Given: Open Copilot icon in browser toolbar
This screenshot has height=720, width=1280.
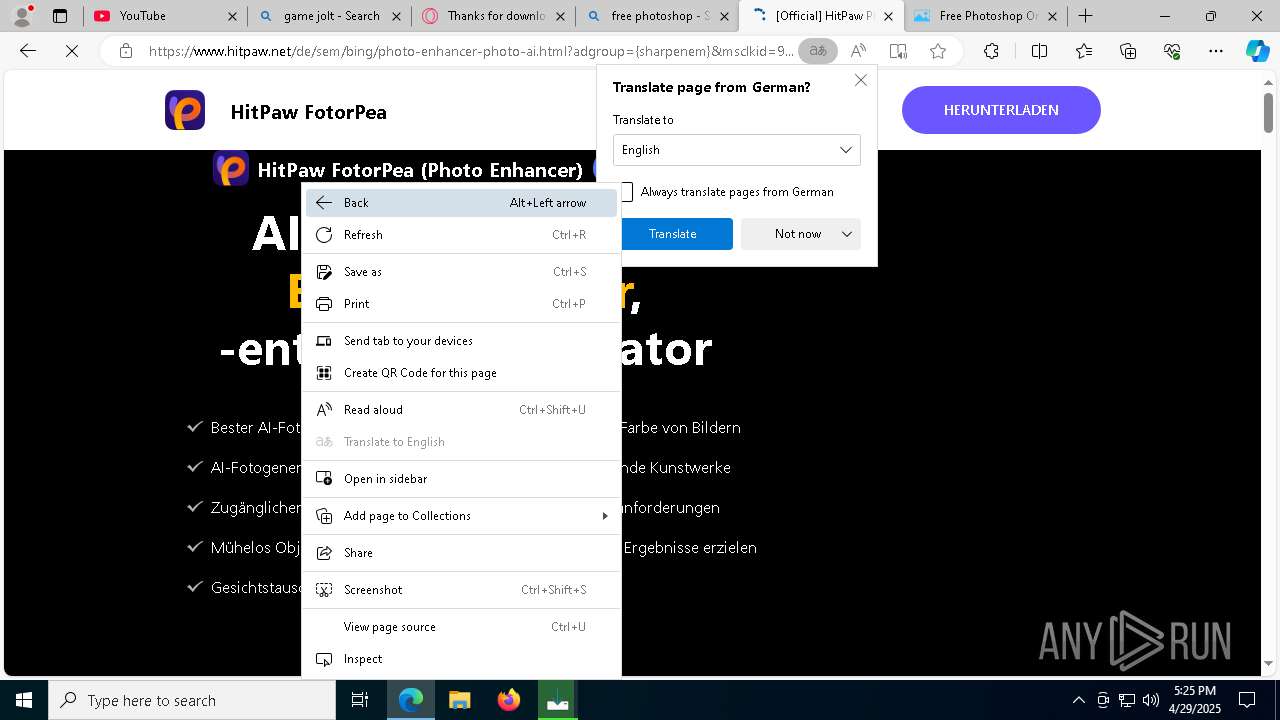Looking at the screenshot, I should pos(1257,51).
